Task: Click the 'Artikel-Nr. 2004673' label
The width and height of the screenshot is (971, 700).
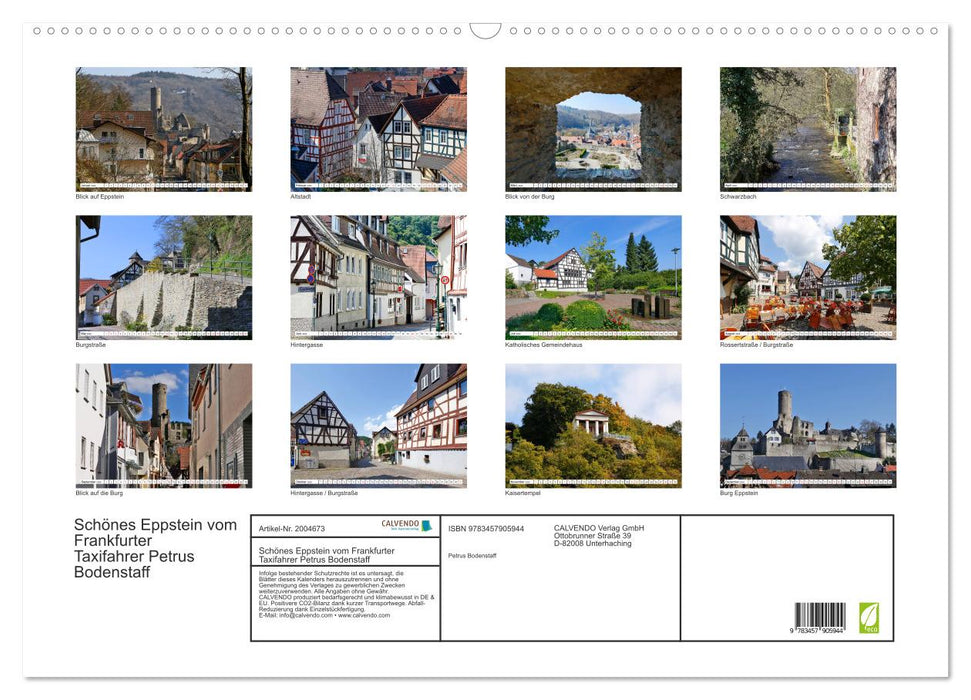Action: (291, 528)
